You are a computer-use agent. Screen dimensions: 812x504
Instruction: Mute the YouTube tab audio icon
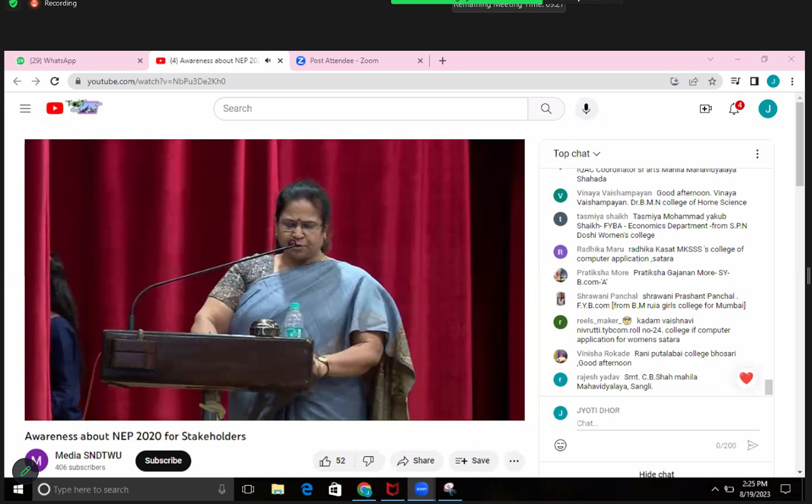coord(267,61)
